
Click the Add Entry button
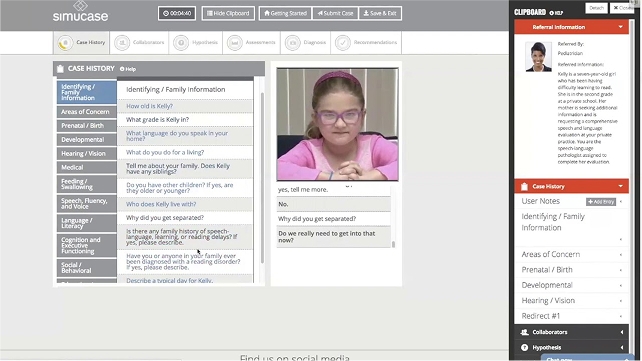point(601,201)
